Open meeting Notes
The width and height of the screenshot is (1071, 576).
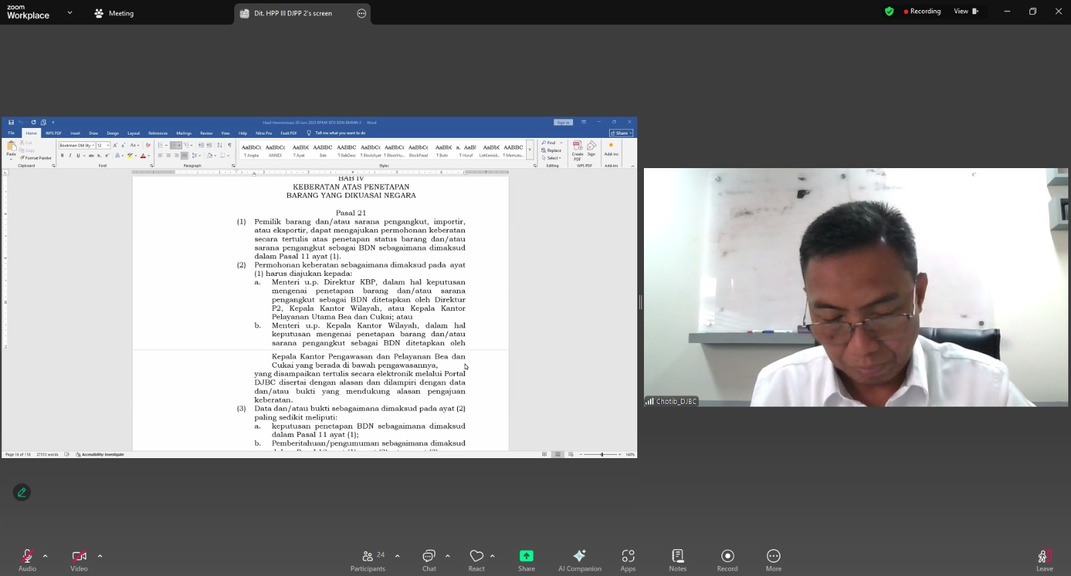[x=678, y=560]
